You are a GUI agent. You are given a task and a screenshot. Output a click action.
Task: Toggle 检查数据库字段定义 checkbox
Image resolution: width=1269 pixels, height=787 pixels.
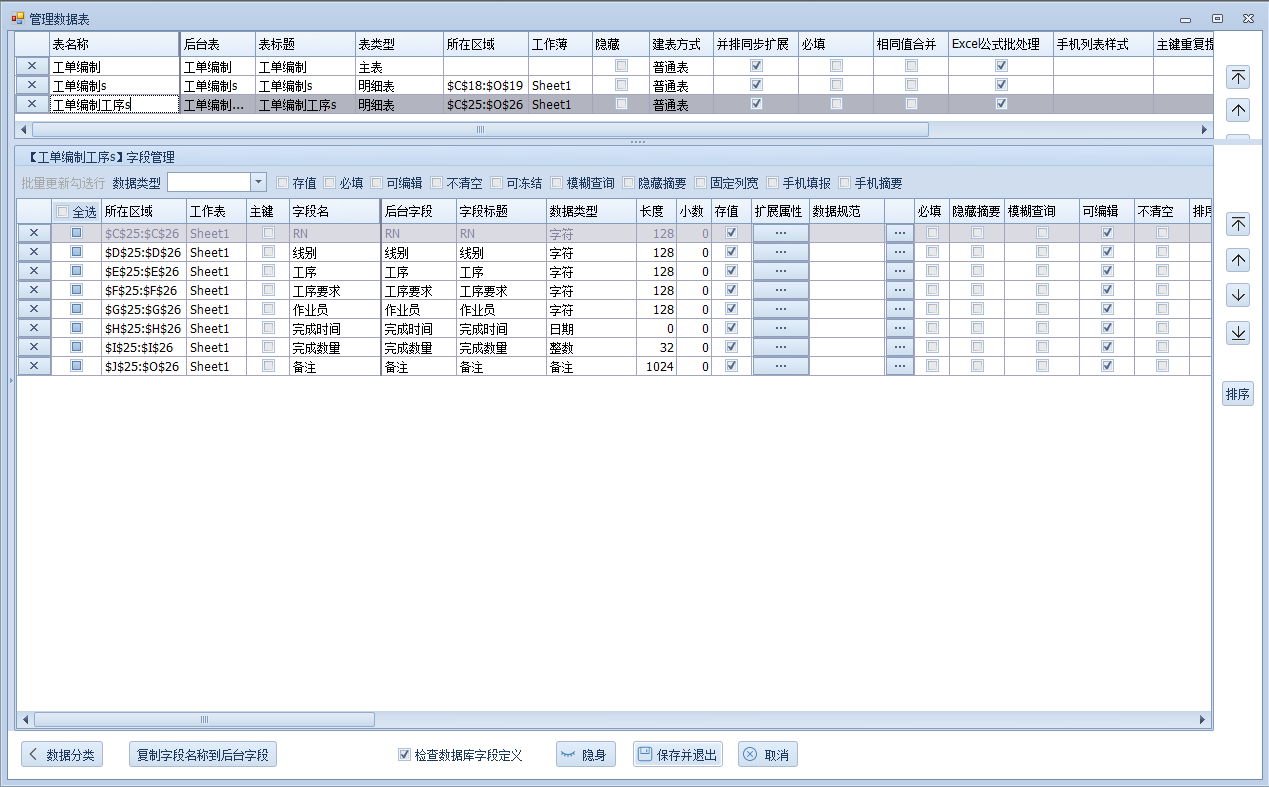click(404, 755)
